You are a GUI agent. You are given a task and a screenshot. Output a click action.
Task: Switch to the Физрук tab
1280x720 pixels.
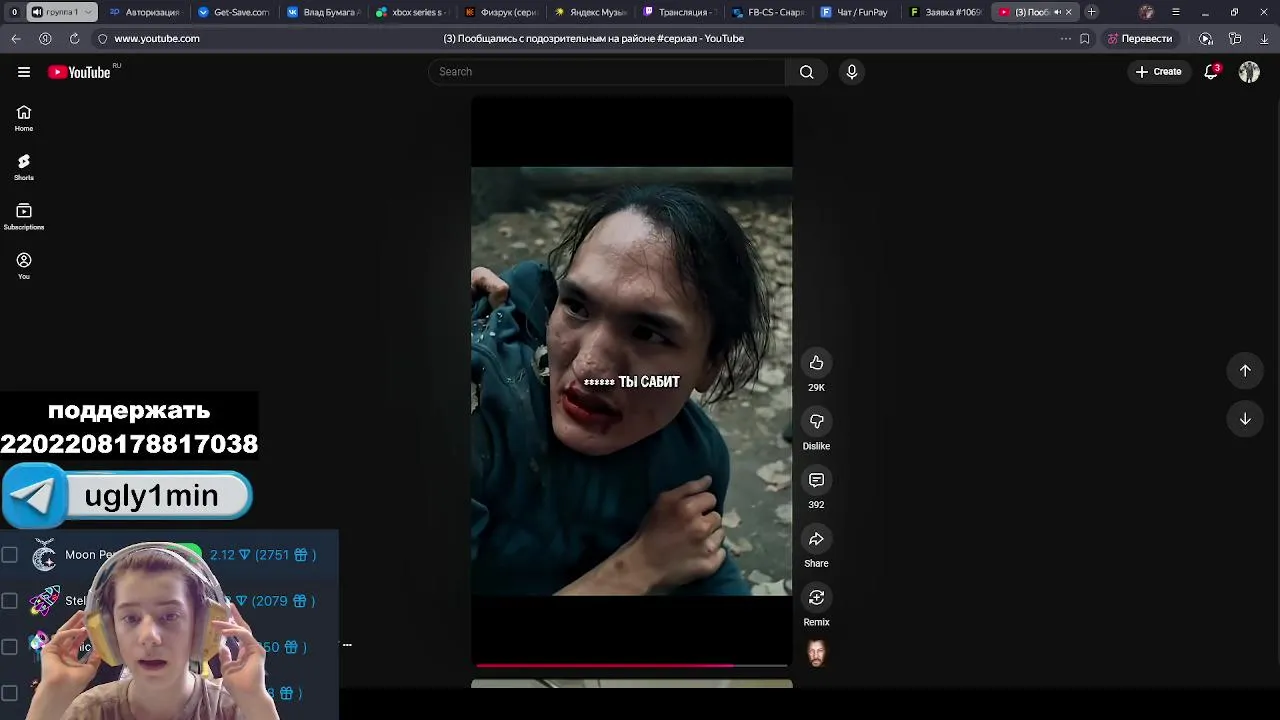[x=502, y=12]
